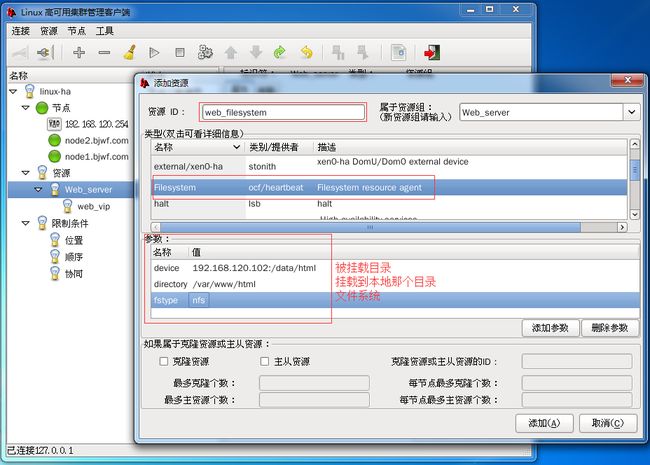
Task: Click the node standby toolbar icon
Action: click(x=338, y=53)
